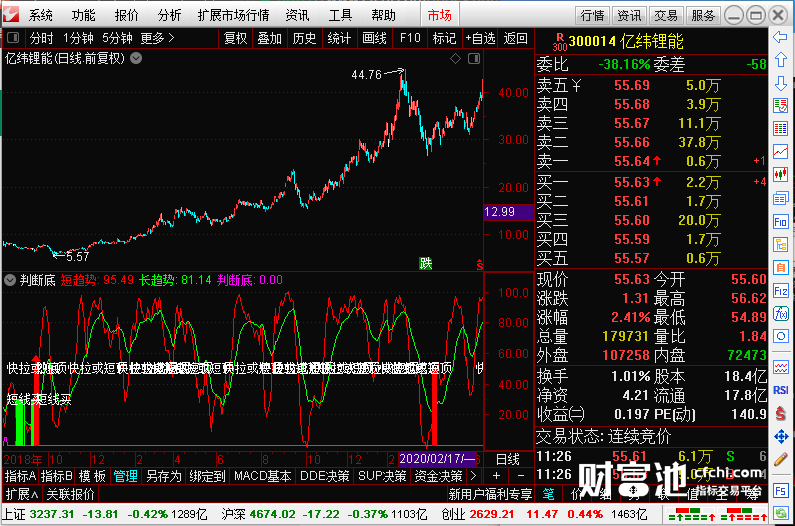Click the red S dollar icon in sidebar
795x526 pixels.
(x=780, y=413)
